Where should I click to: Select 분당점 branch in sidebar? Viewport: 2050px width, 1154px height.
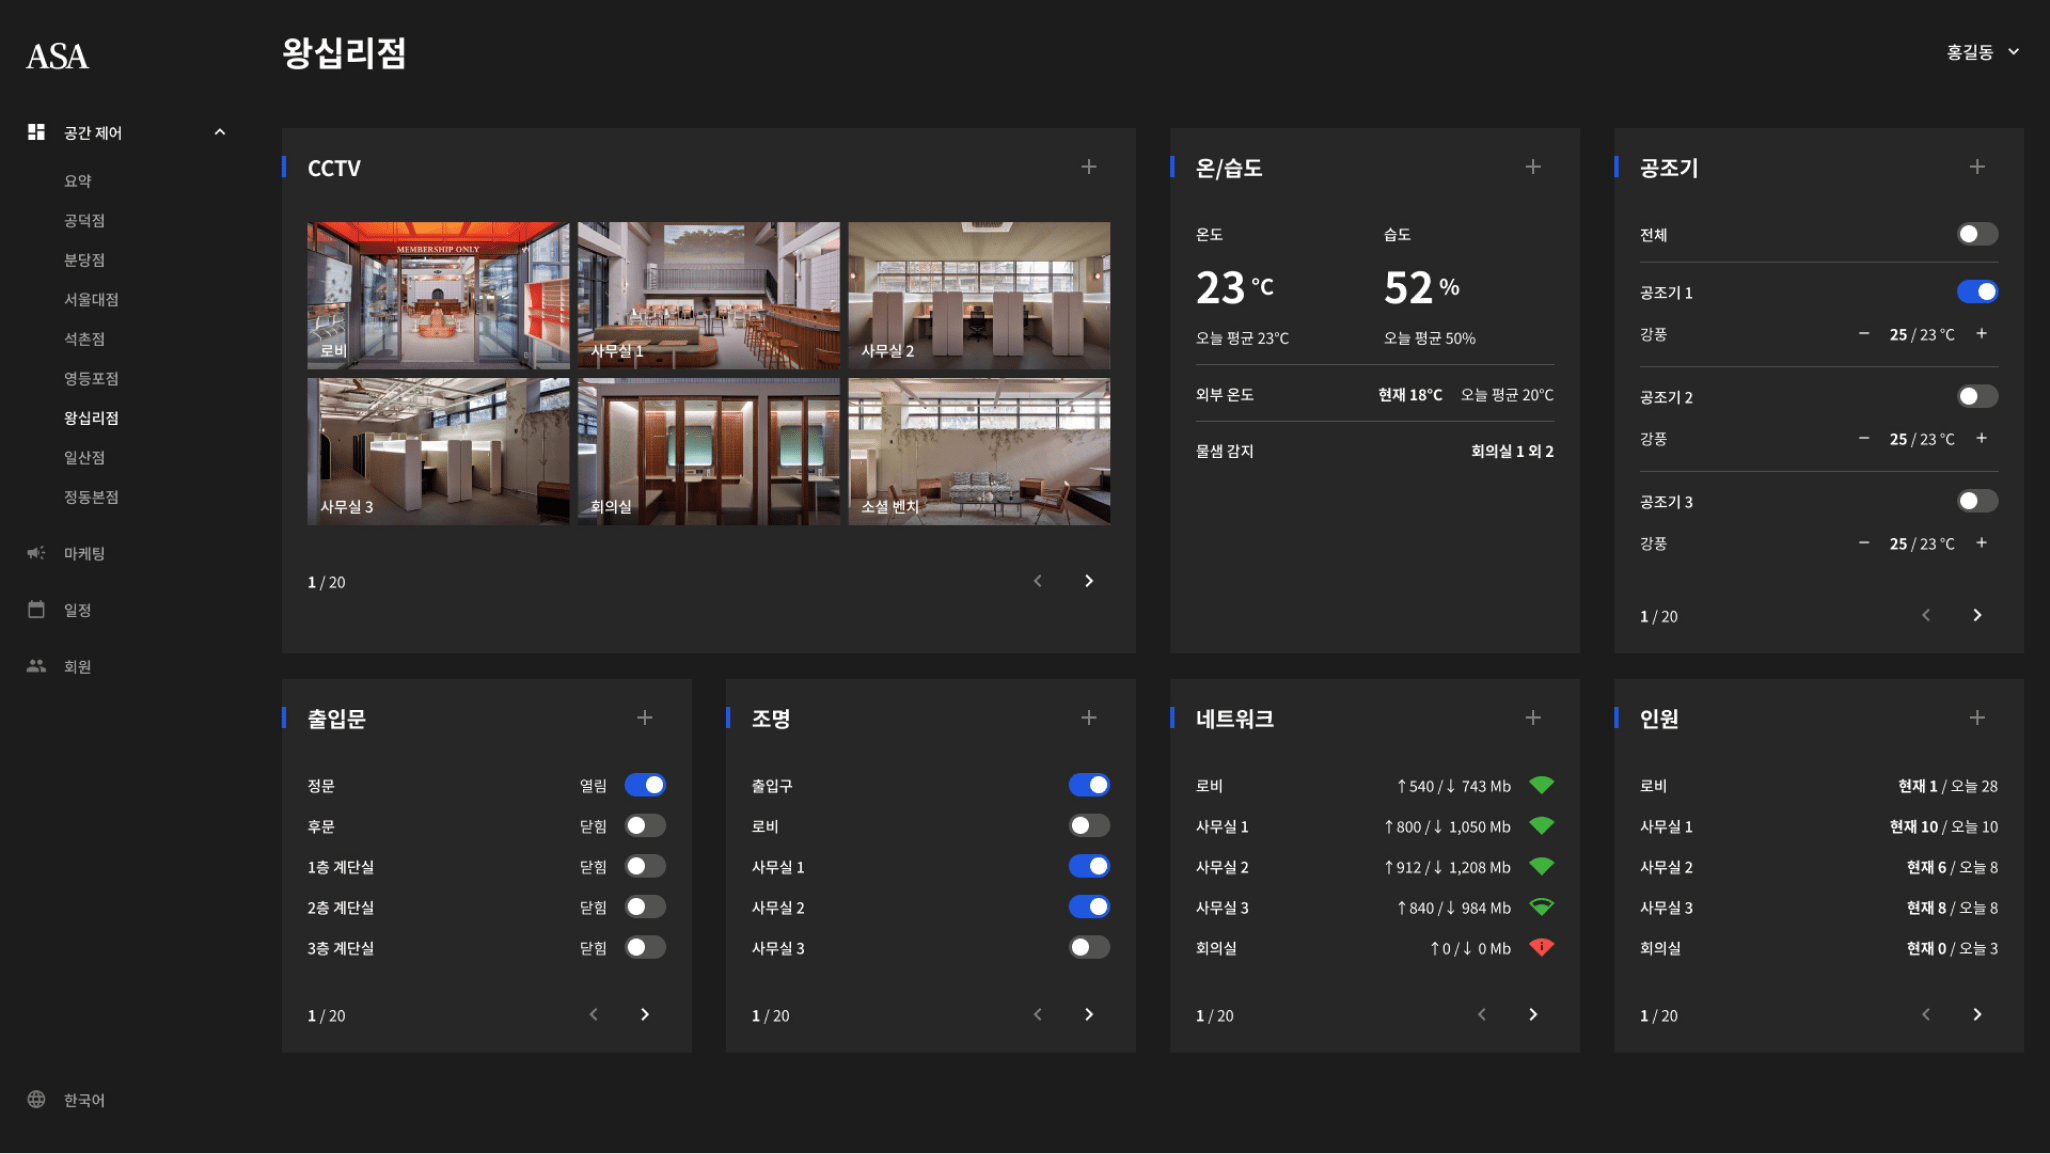85,260
